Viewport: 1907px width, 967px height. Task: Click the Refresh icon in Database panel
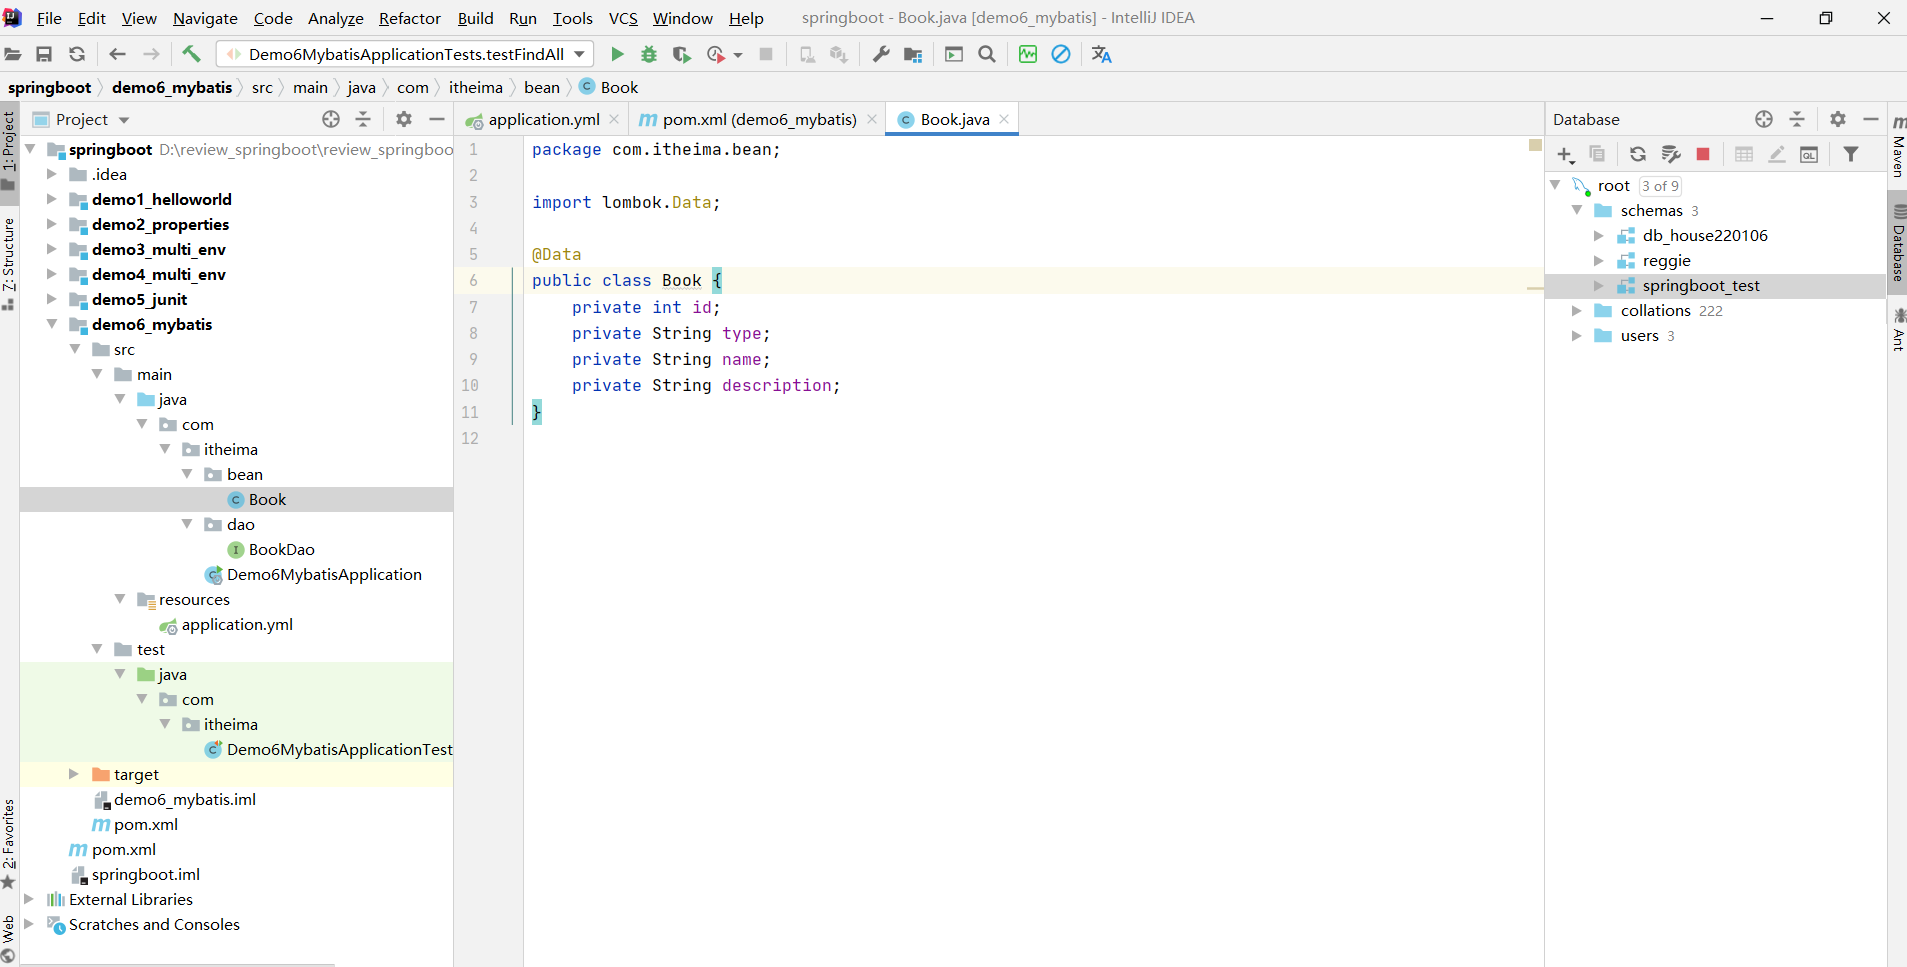tap(1637, 154)
